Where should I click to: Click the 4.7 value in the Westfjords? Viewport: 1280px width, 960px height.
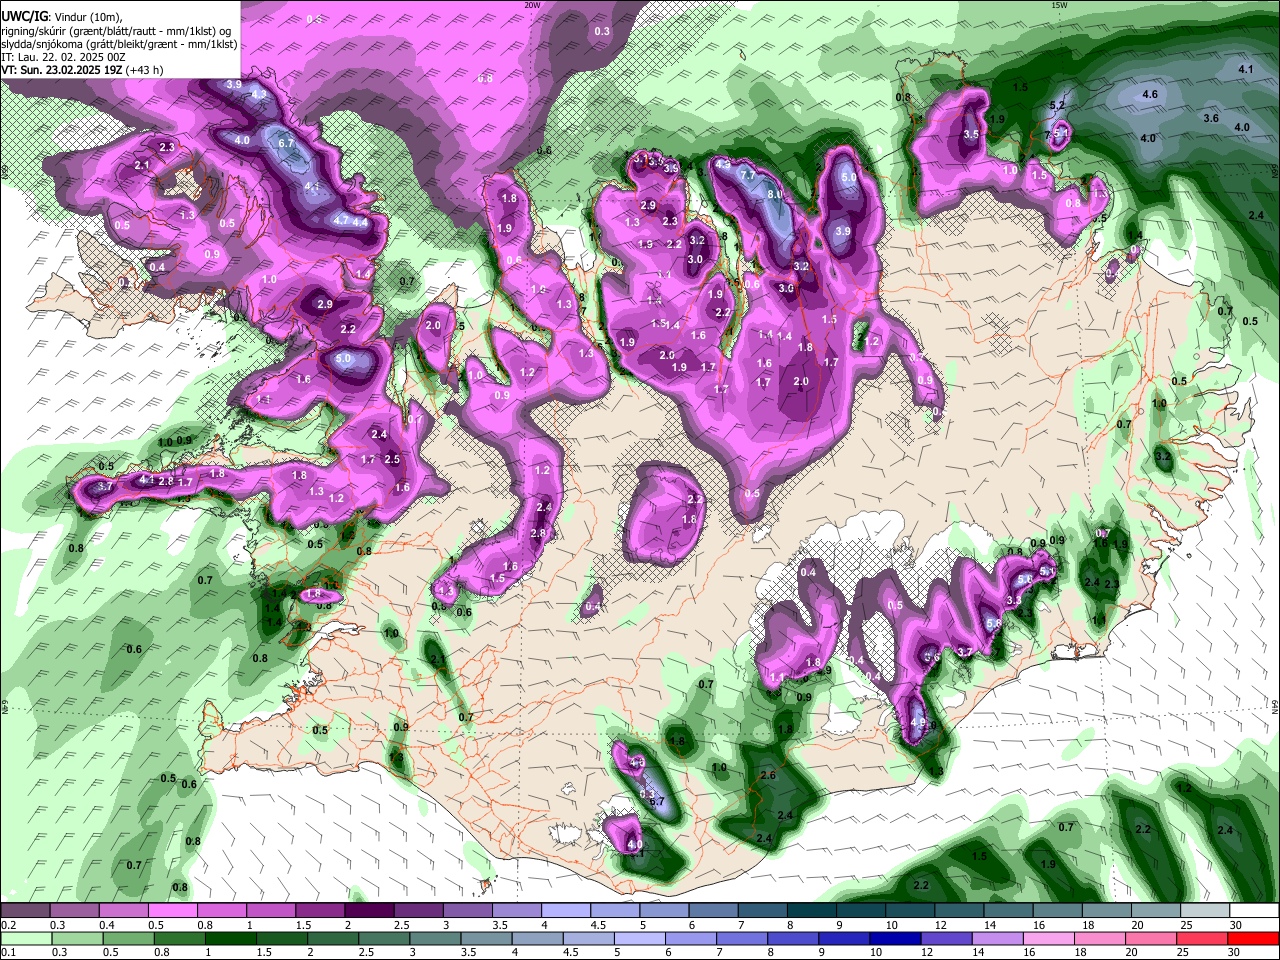tap(341, 220)
